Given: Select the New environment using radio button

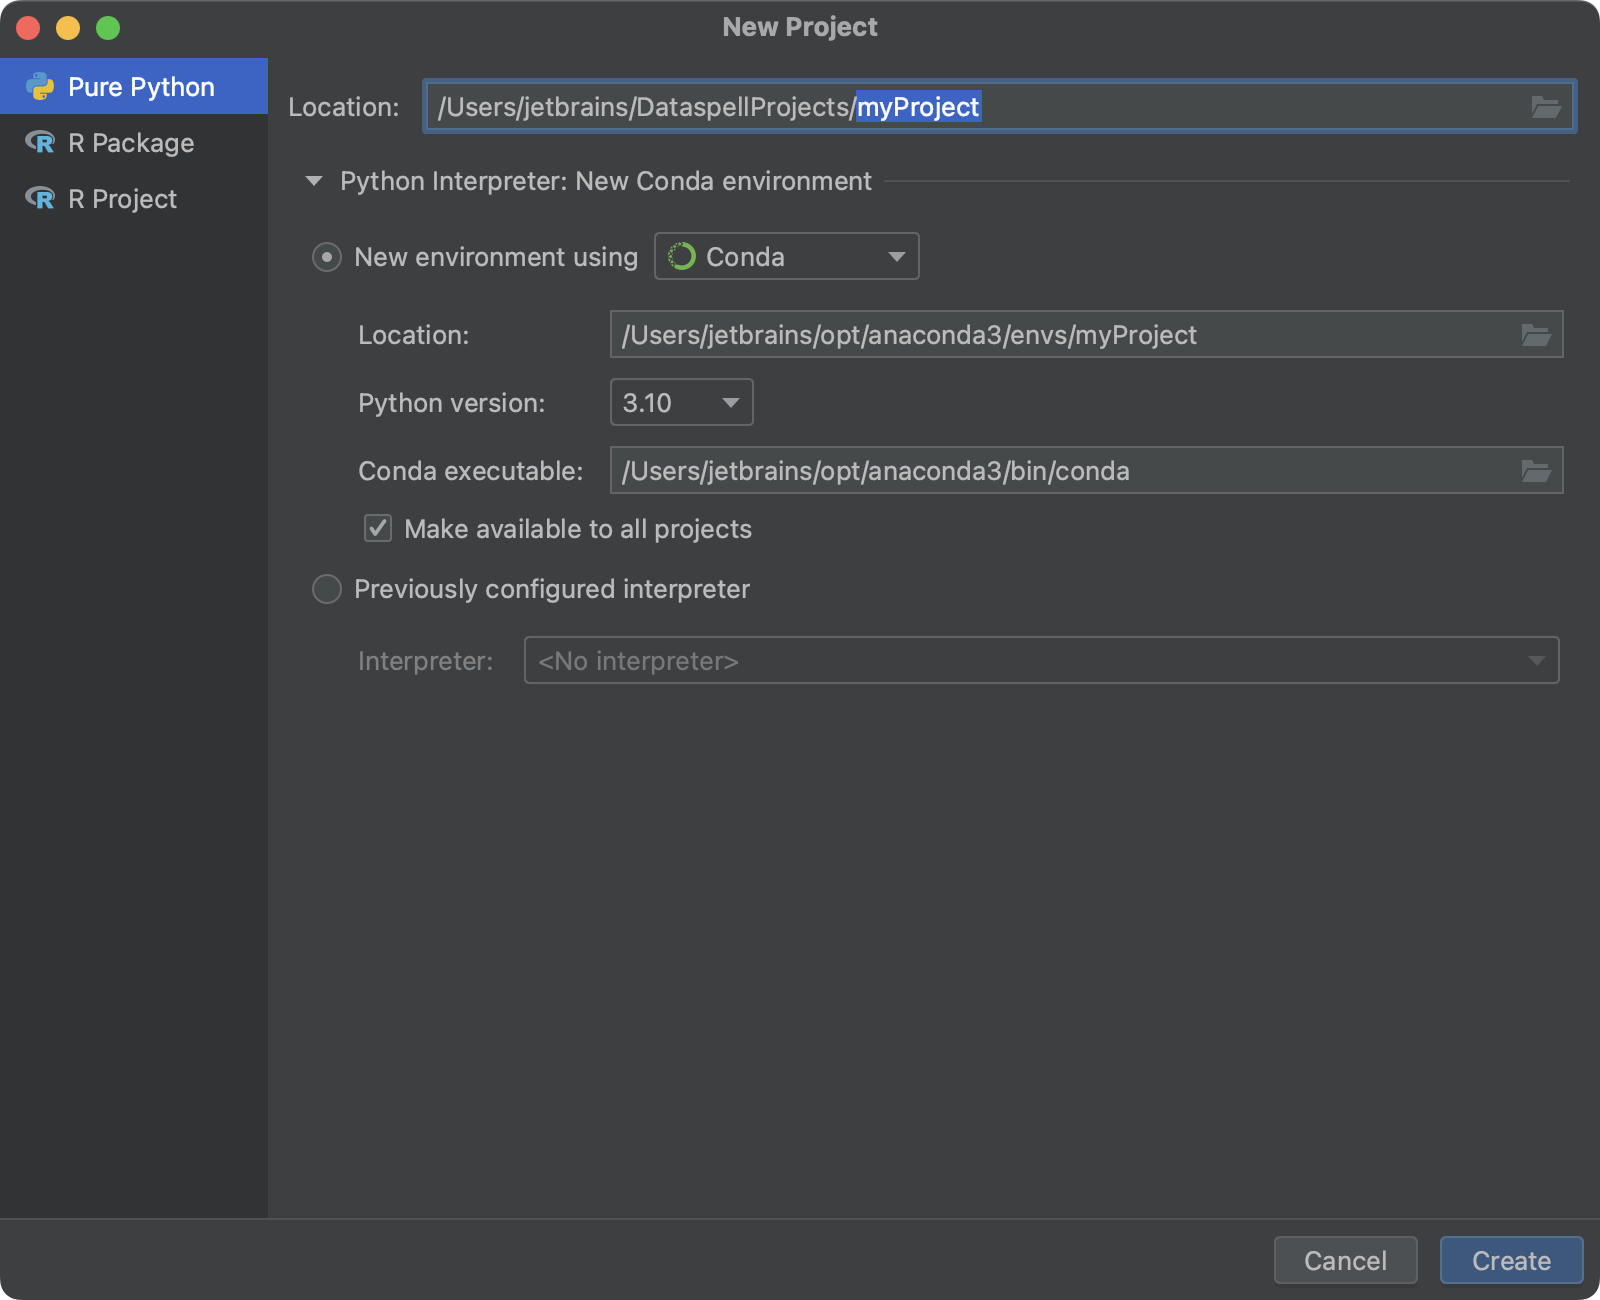Looking at the screenshot, I should pos(327,257).
